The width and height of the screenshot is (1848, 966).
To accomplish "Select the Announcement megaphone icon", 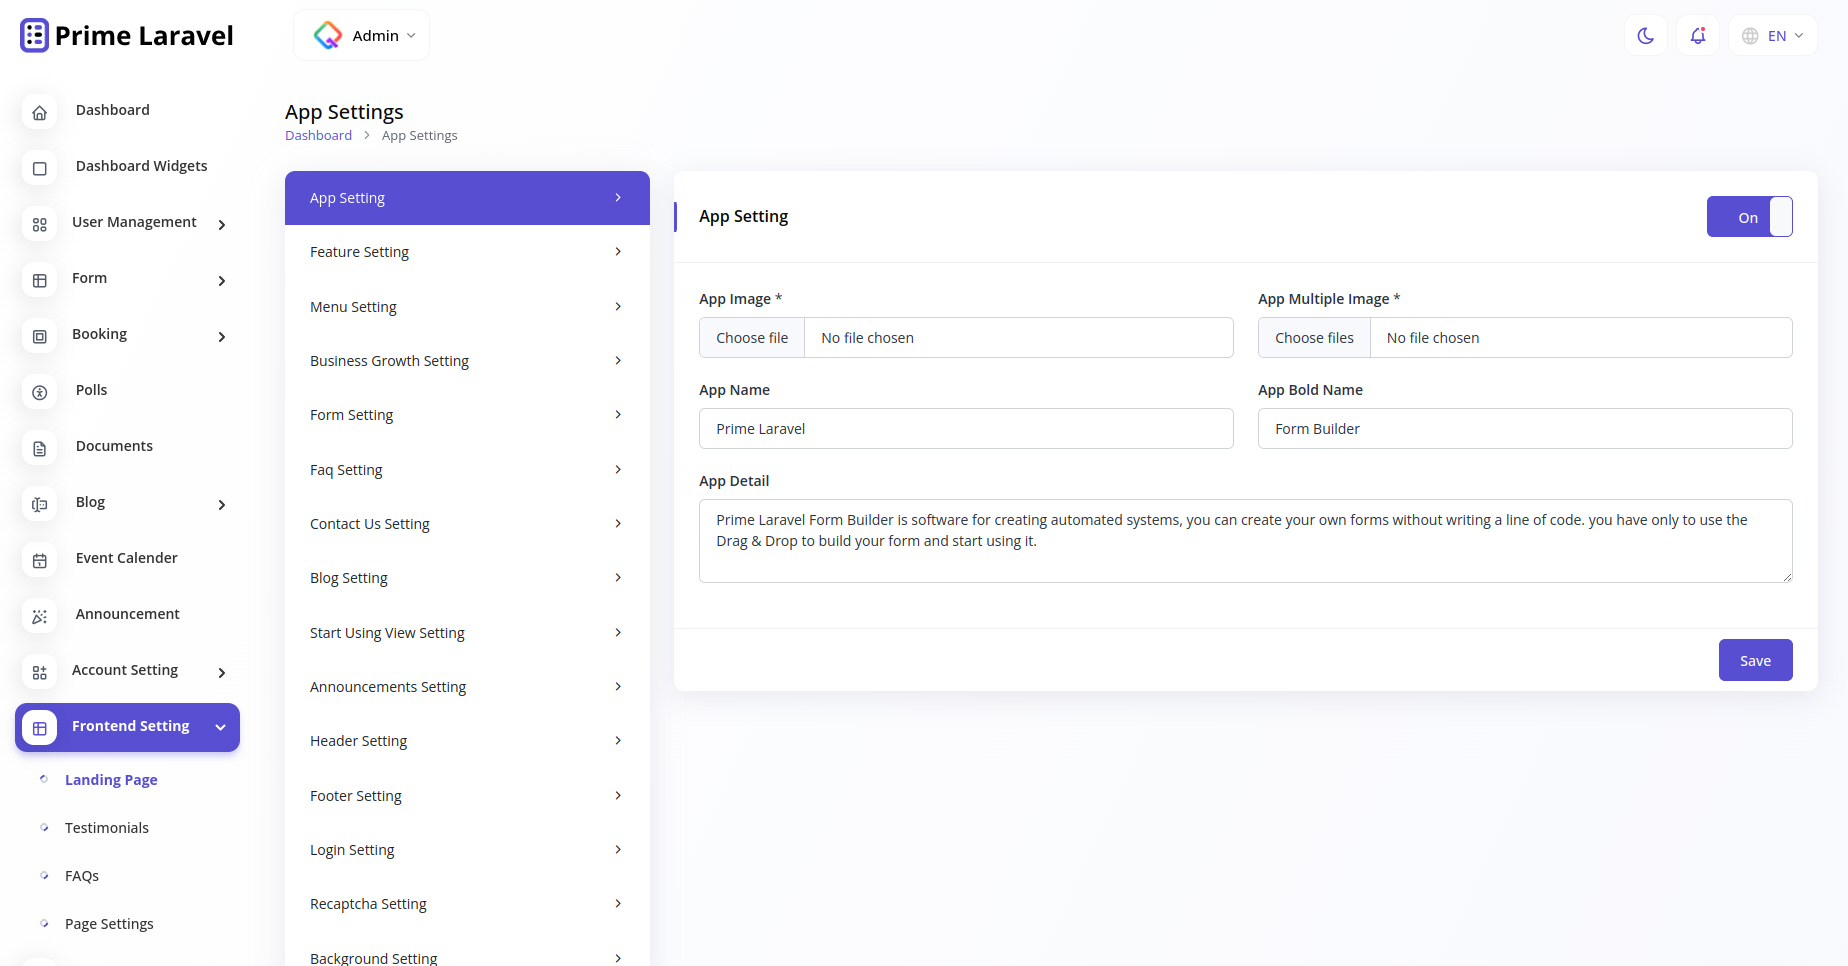I will point(39,616).
